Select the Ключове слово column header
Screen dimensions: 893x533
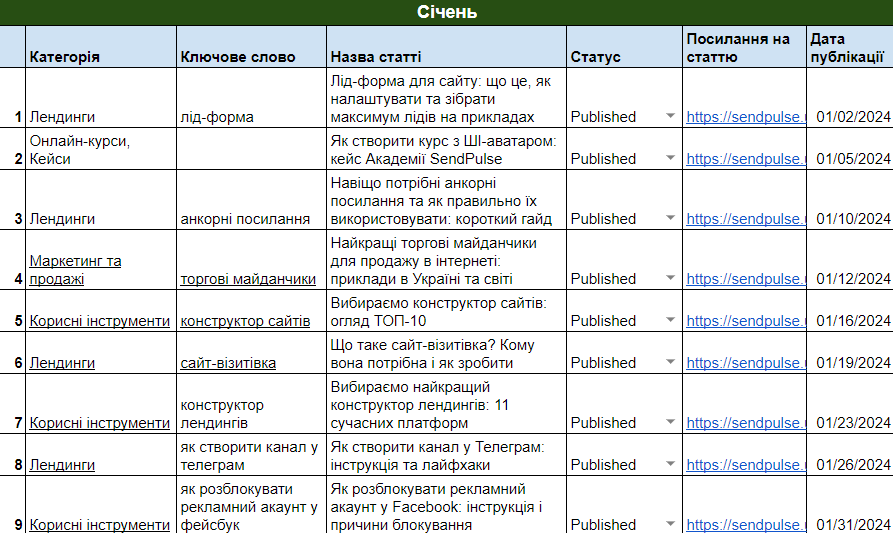point(251,47)
